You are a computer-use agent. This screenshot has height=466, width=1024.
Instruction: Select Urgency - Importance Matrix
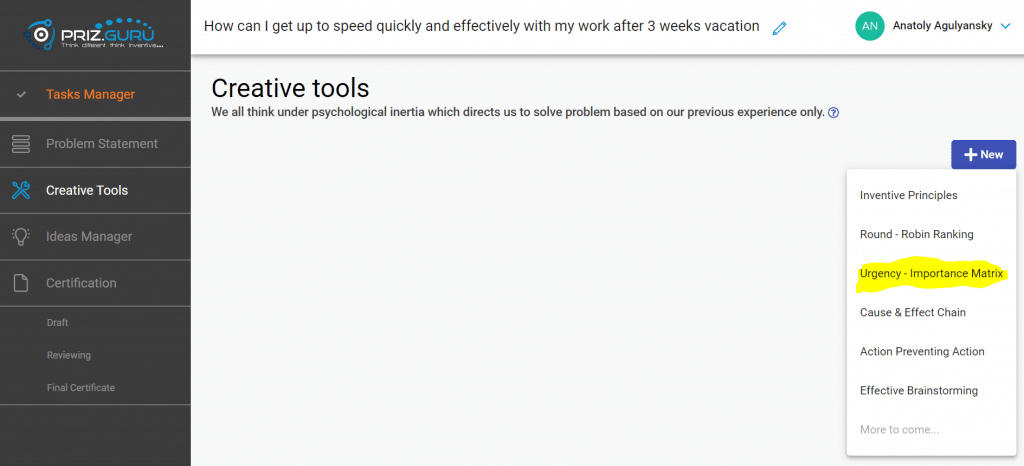pos(930,273)
